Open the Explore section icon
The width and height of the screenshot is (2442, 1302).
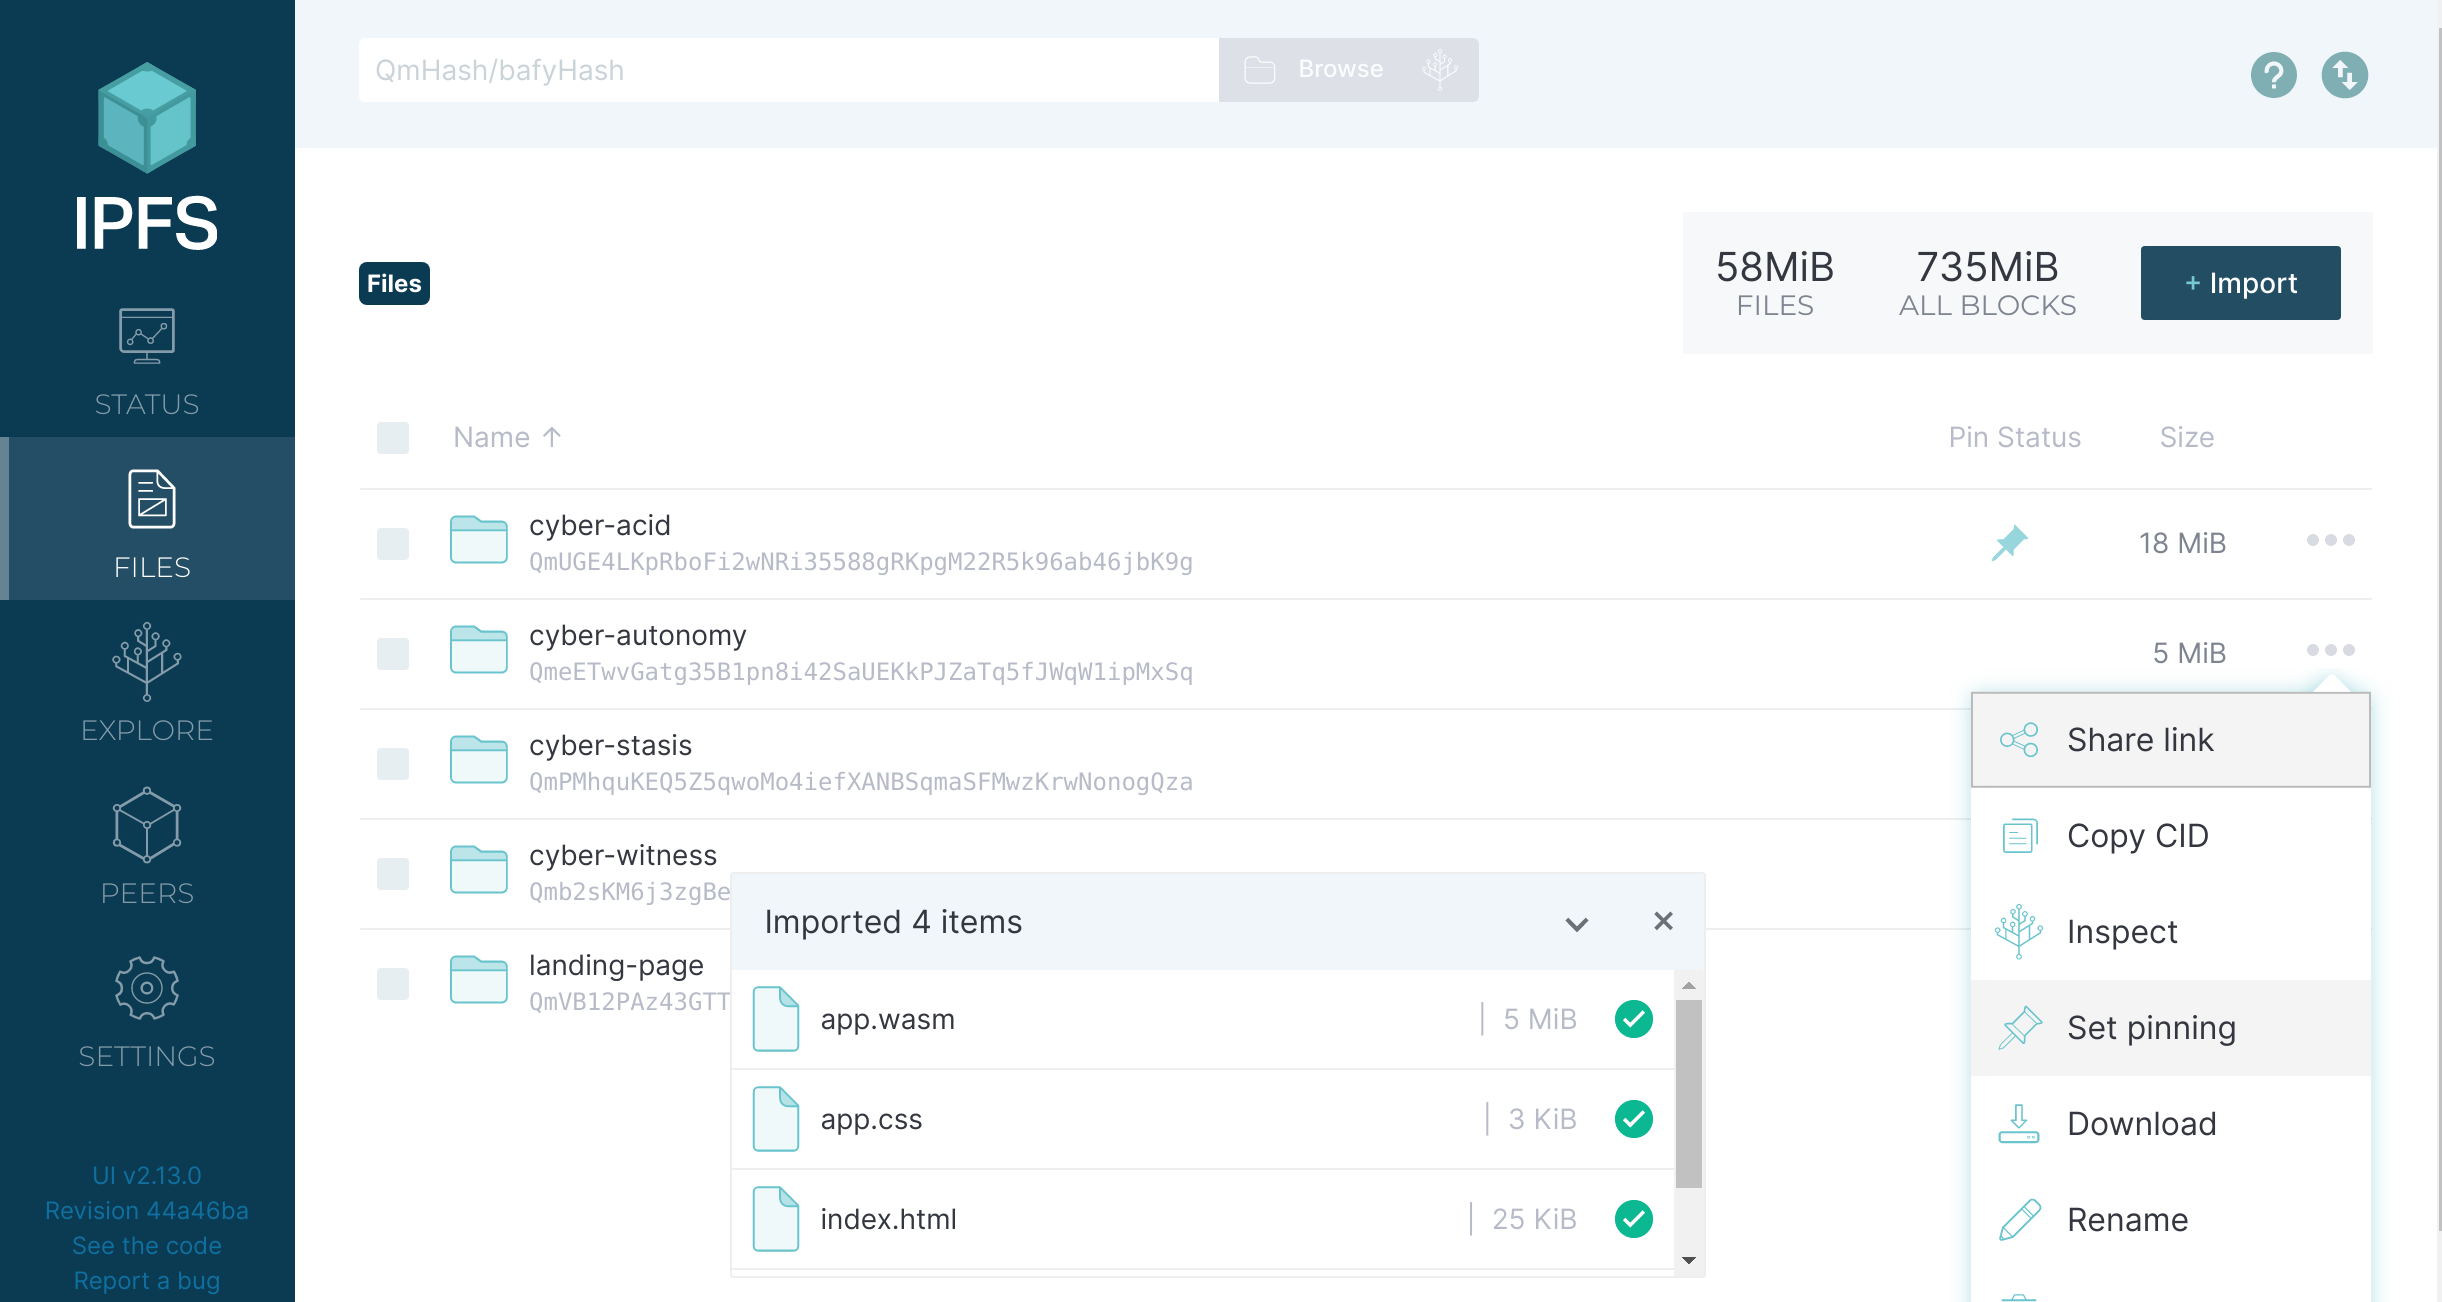(147, 661)
